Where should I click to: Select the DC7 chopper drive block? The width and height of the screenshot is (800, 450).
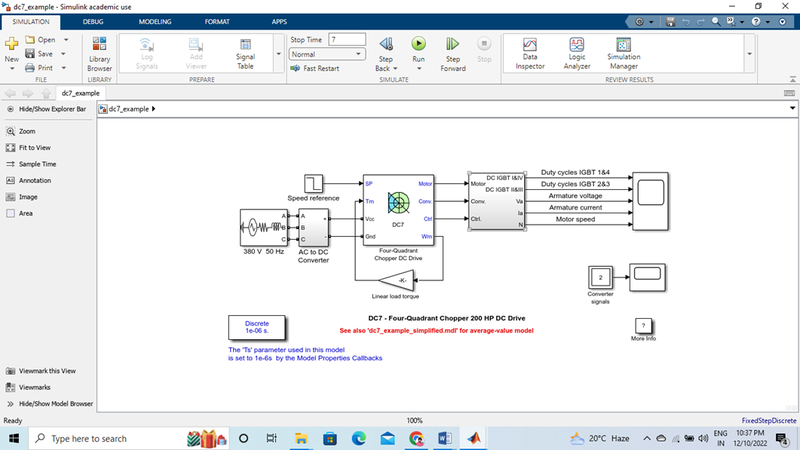pos(398,210)
